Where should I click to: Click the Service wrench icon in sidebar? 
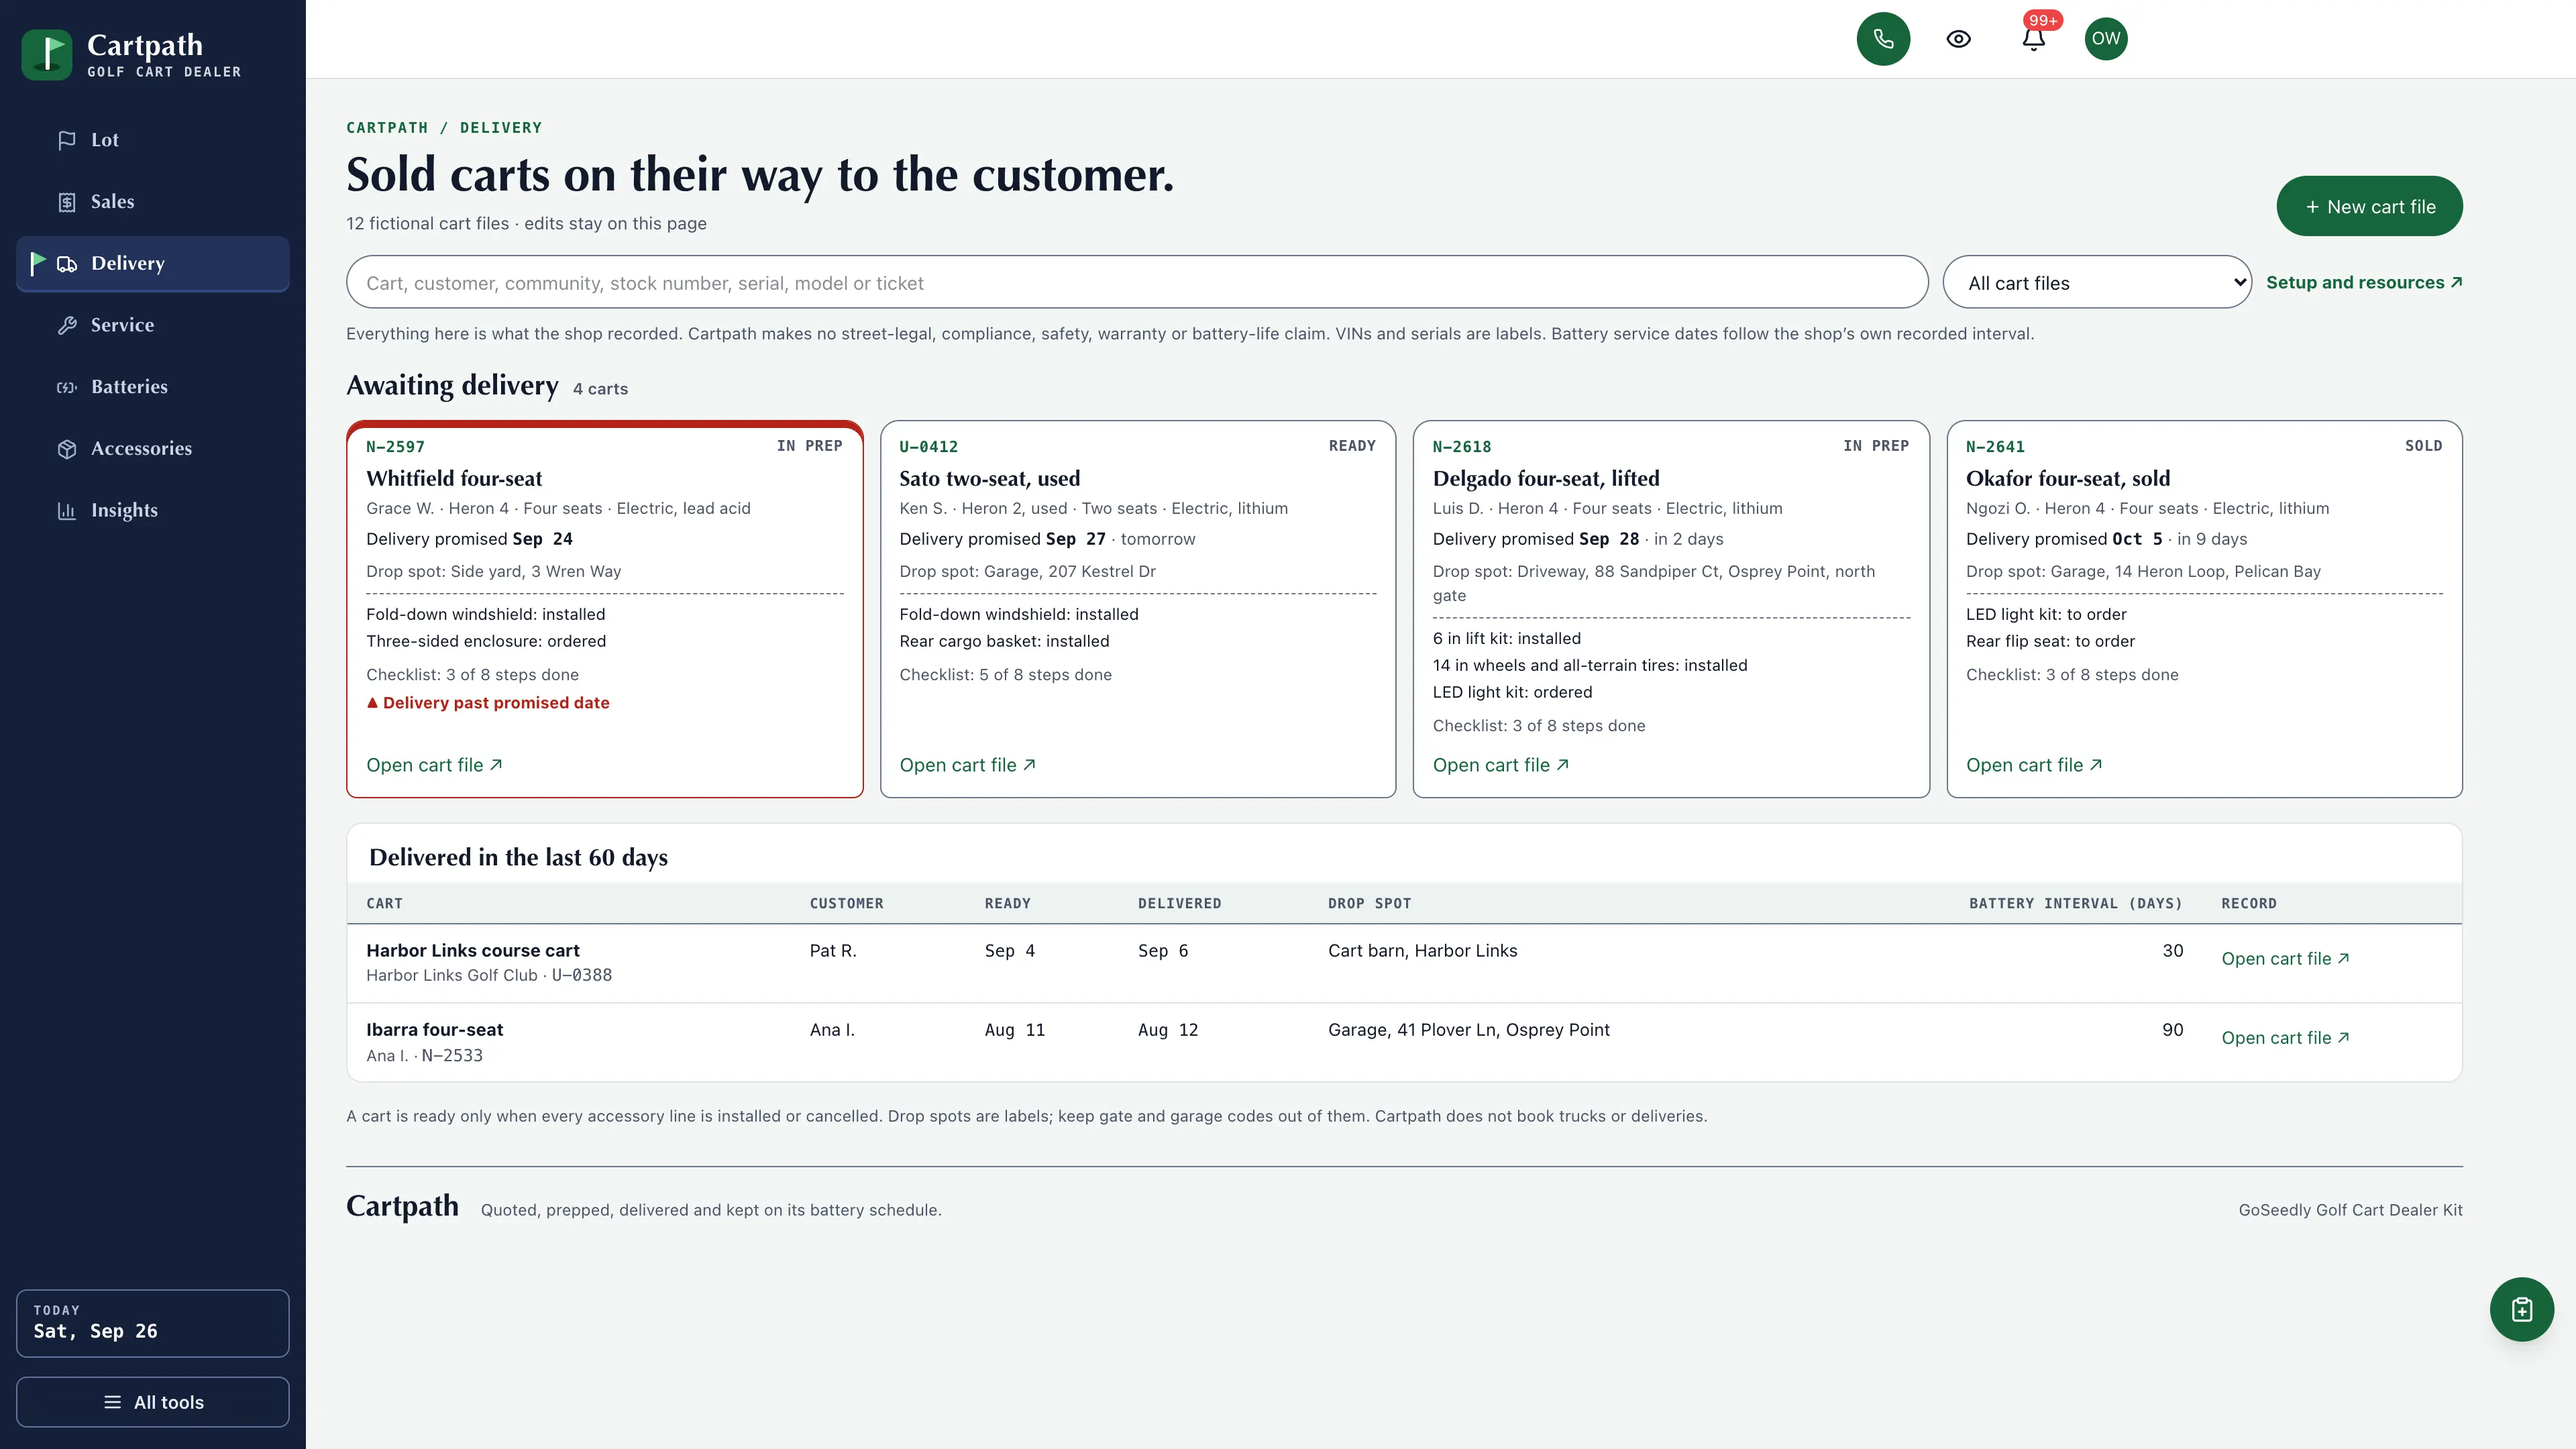pos(67,325)
